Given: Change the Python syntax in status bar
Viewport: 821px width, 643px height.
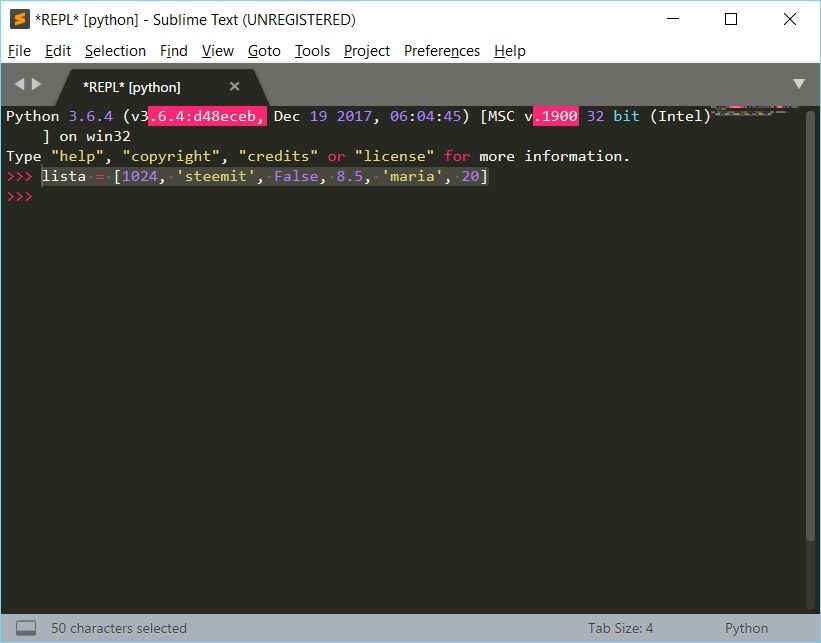Looking at the screenshot, I should (x=746, y=628).
